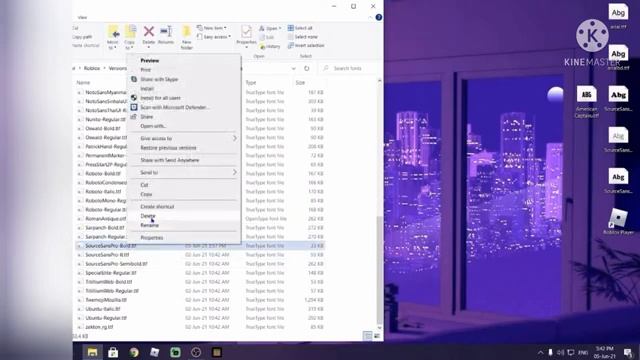Open Properties from the context menu
The image size is (640, 360).
click(152, 238)
